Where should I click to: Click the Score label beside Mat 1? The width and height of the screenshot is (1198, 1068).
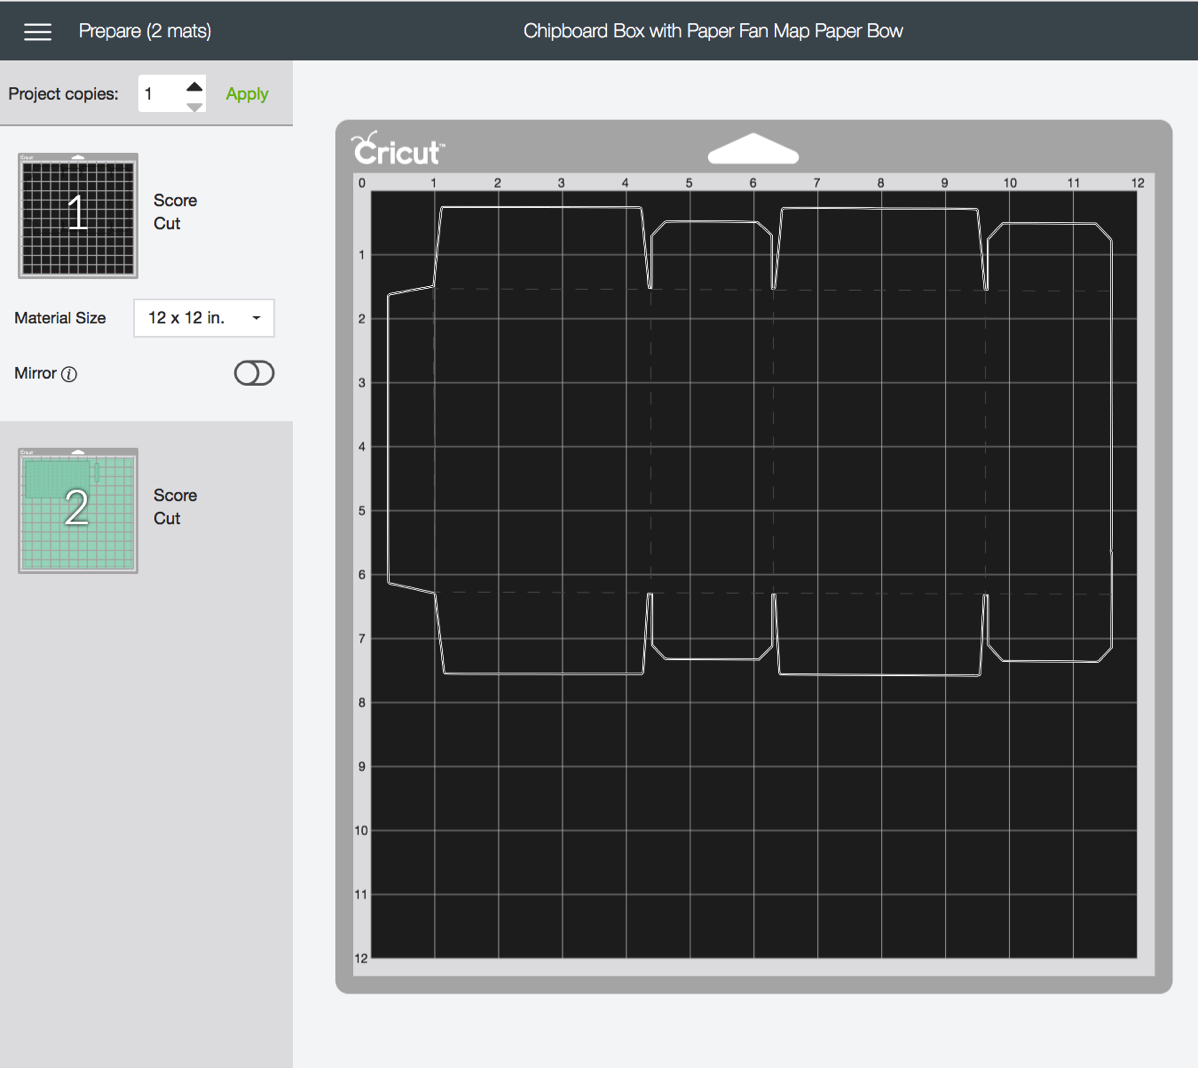click(x=175, y=200)
